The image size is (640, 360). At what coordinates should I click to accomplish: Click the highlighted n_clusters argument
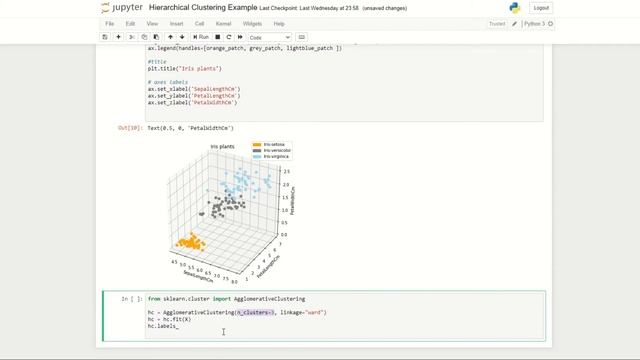[x=256, y=312]
